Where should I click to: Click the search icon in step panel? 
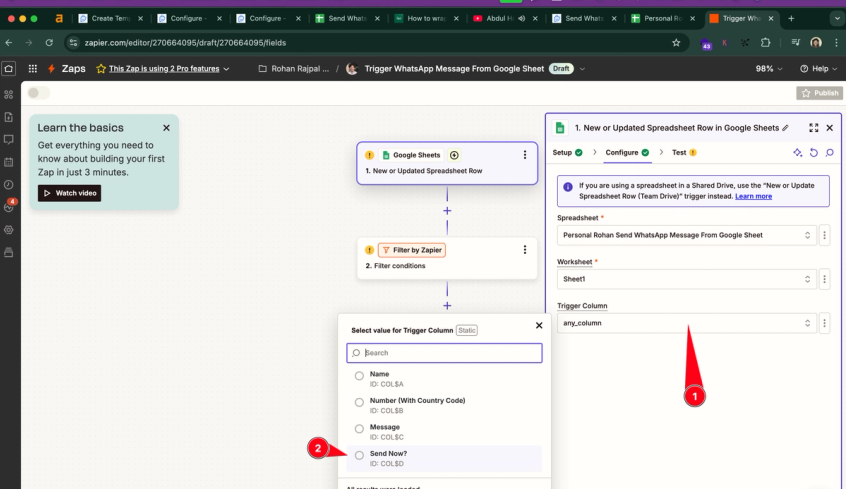(x=830, y=153)
